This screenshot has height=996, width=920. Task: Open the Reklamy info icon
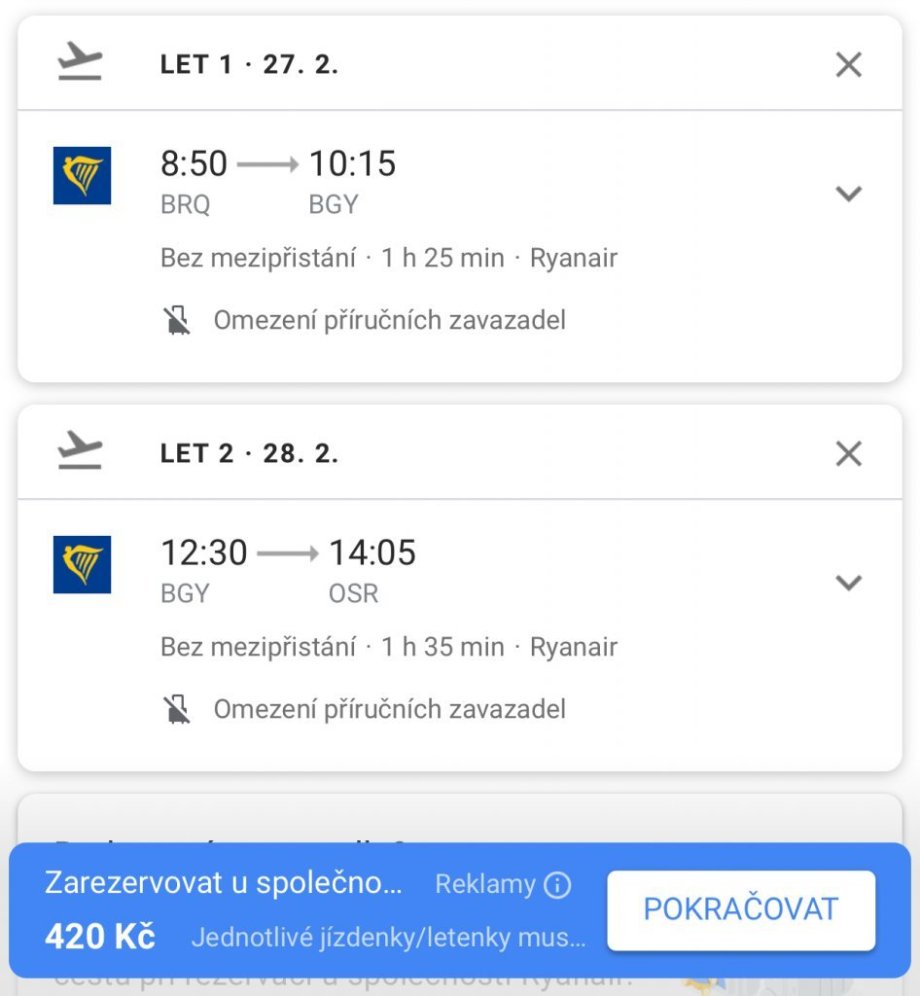[557, 884]
